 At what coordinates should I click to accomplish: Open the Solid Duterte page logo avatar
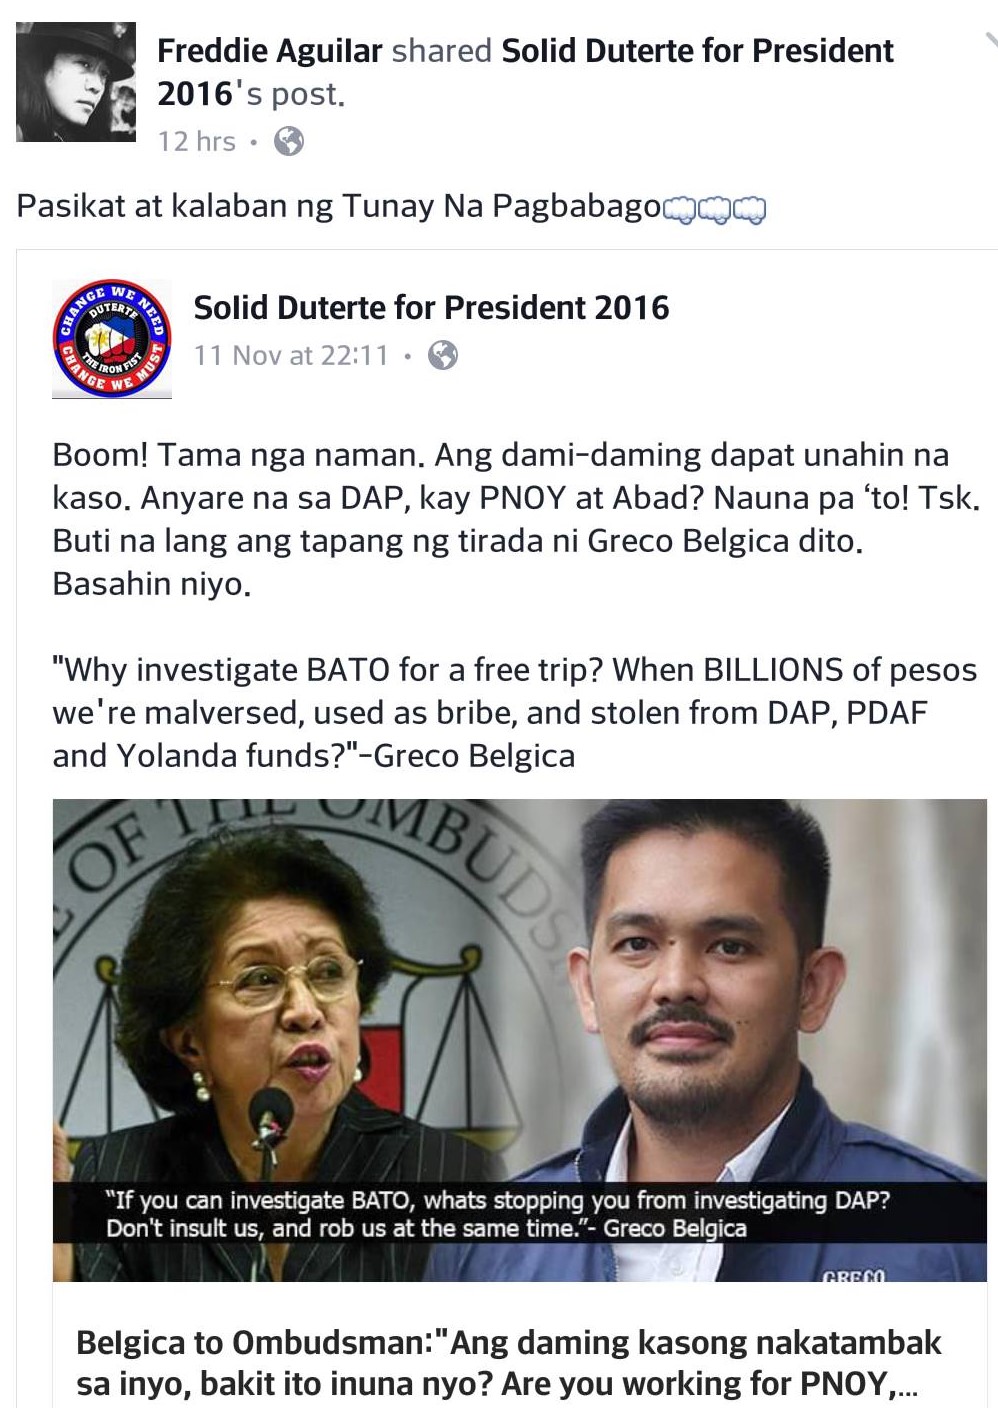tap(112, 338)
